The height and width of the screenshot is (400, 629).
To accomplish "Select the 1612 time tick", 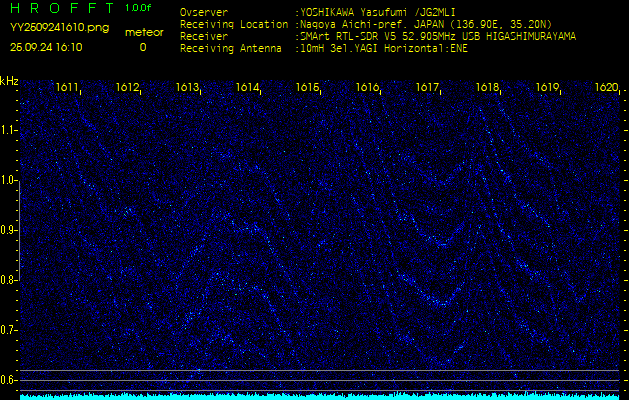I will pos(127,88).
